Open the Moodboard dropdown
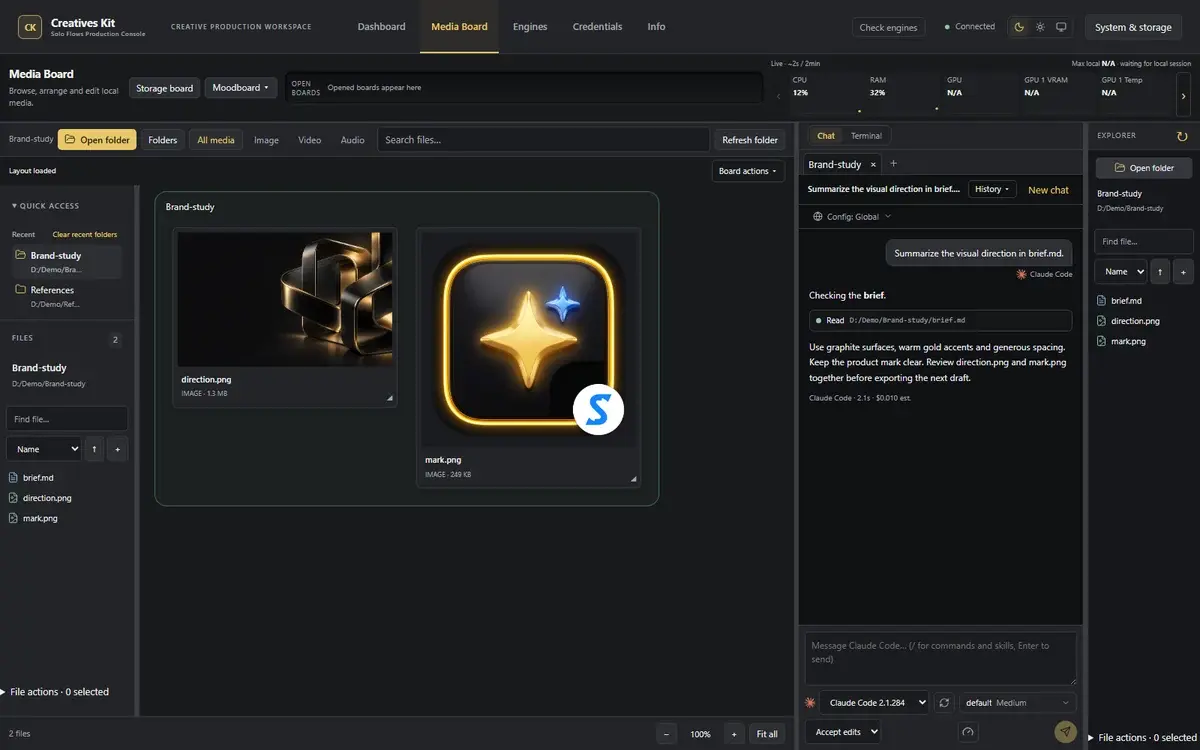This screenshot has width=1200, height=750. pos(241,88)
